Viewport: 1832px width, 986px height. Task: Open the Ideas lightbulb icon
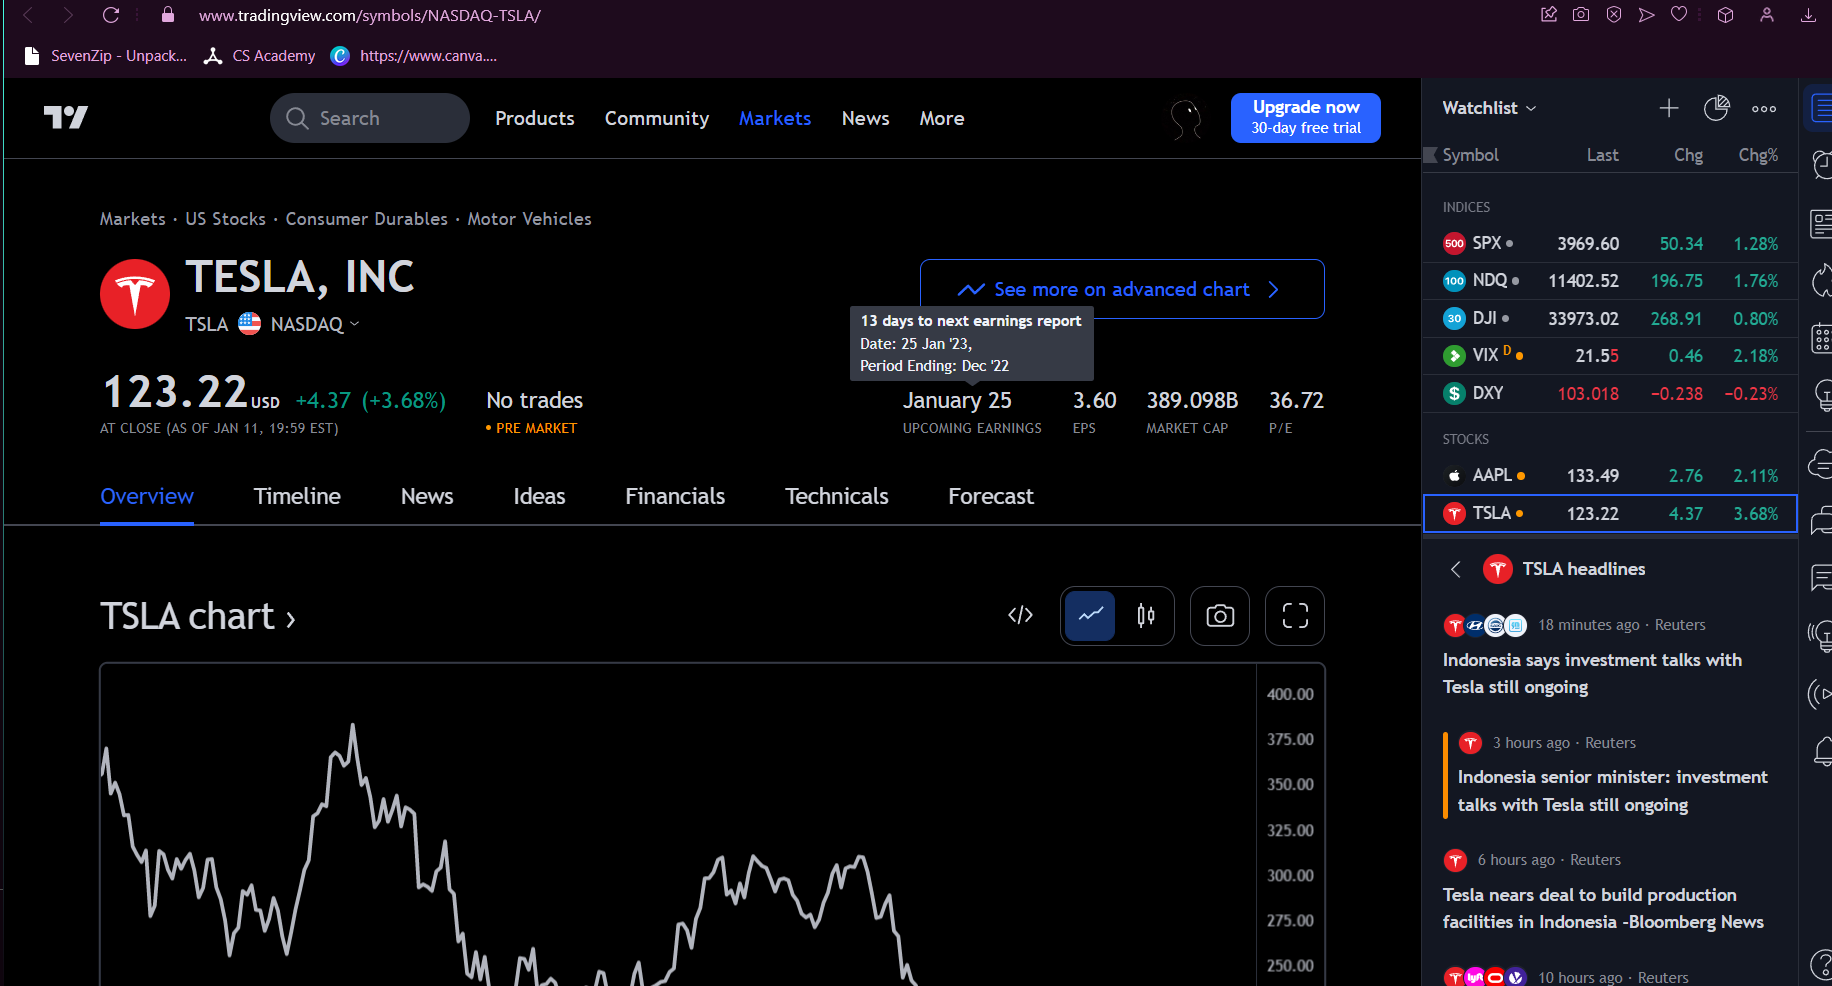tap(1821, 395)
